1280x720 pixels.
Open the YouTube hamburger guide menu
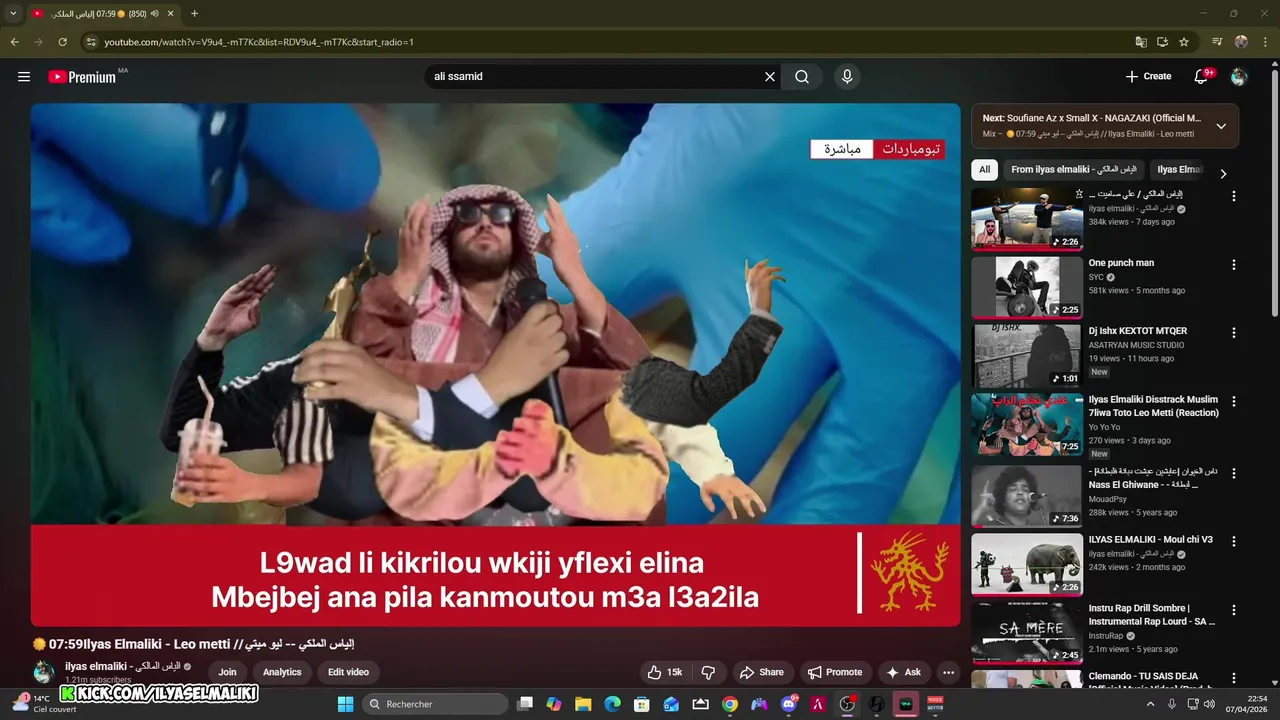click(x=24, y=76)
